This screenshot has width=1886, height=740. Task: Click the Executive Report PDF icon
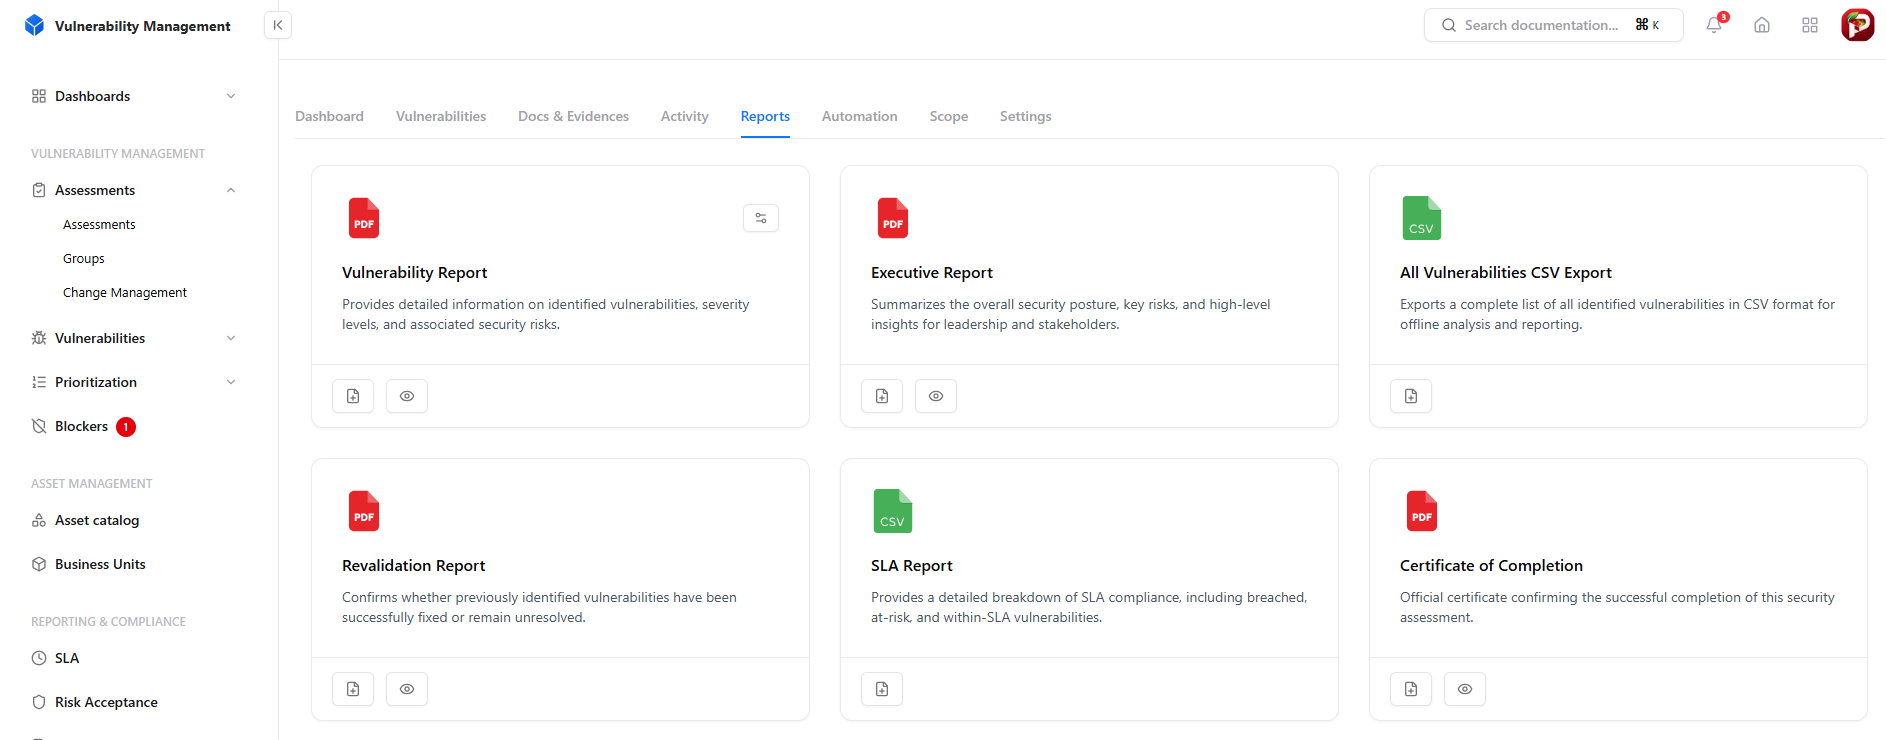click(893, 218)
